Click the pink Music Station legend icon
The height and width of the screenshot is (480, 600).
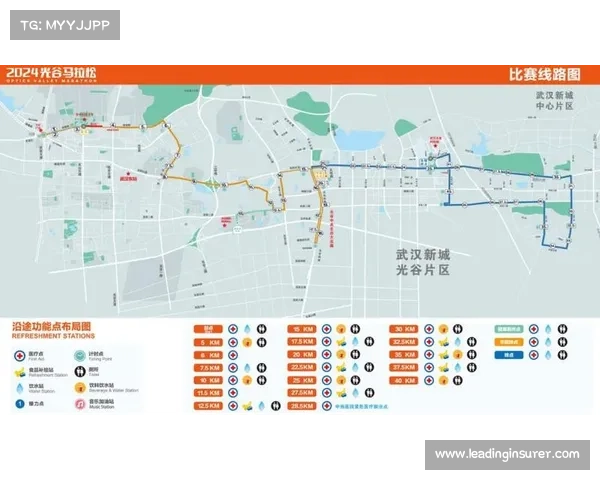(80, 404)
